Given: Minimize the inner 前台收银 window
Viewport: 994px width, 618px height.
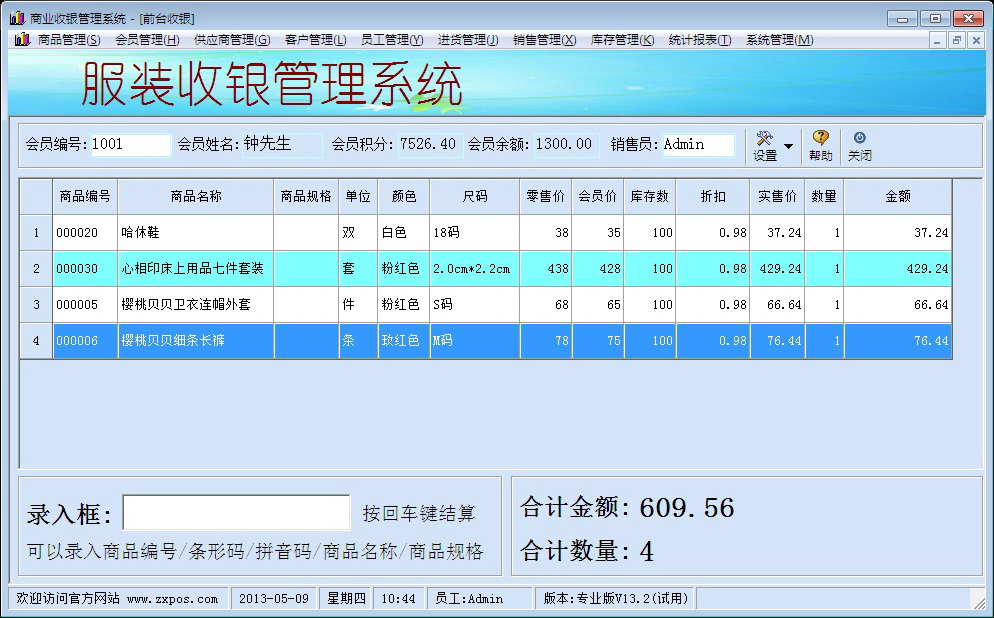Looking at the screenshot, I should coord(937,40).
